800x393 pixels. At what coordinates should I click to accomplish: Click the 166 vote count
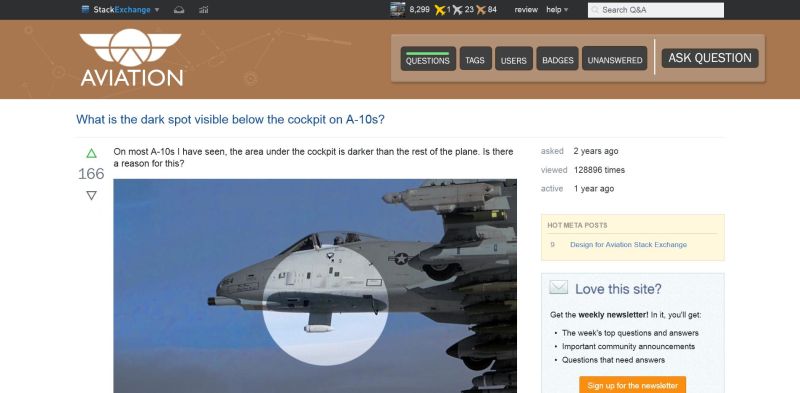(91, 174)
